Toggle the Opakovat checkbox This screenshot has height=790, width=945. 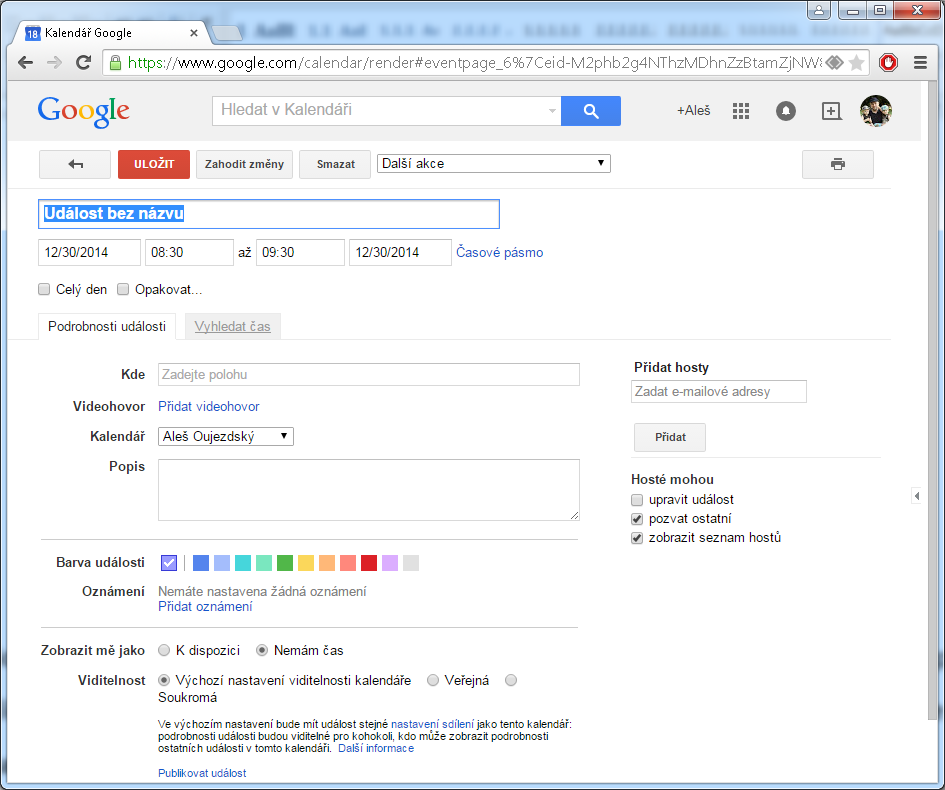tap(123, 289)
